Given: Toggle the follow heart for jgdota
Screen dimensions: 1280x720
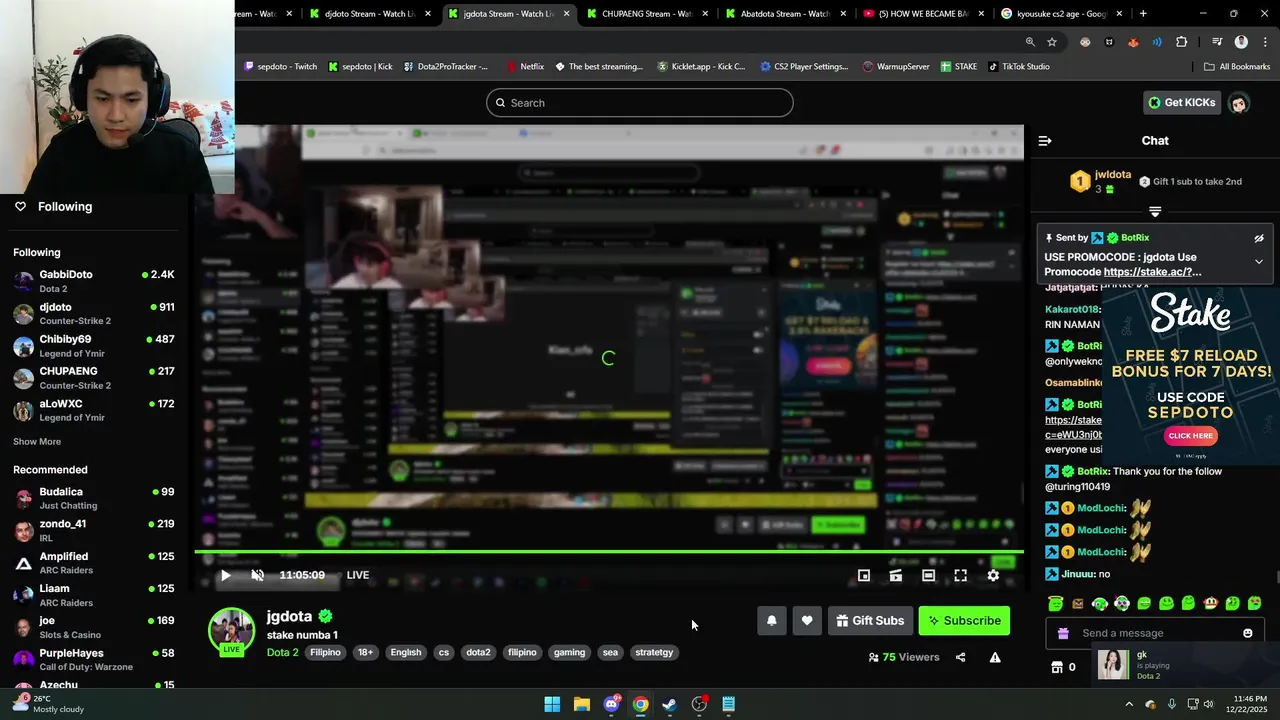Looking at the screenshot, I should (807, 621).
